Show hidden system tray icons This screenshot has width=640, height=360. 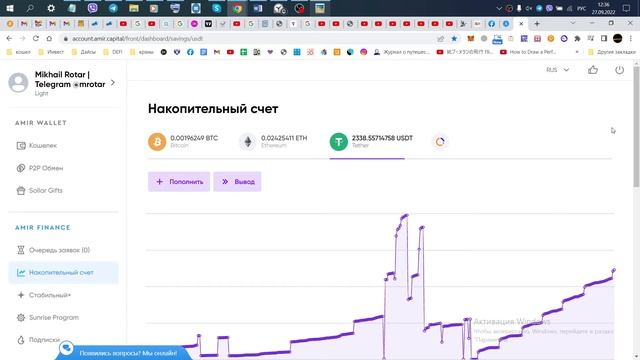tap(499, 8)
